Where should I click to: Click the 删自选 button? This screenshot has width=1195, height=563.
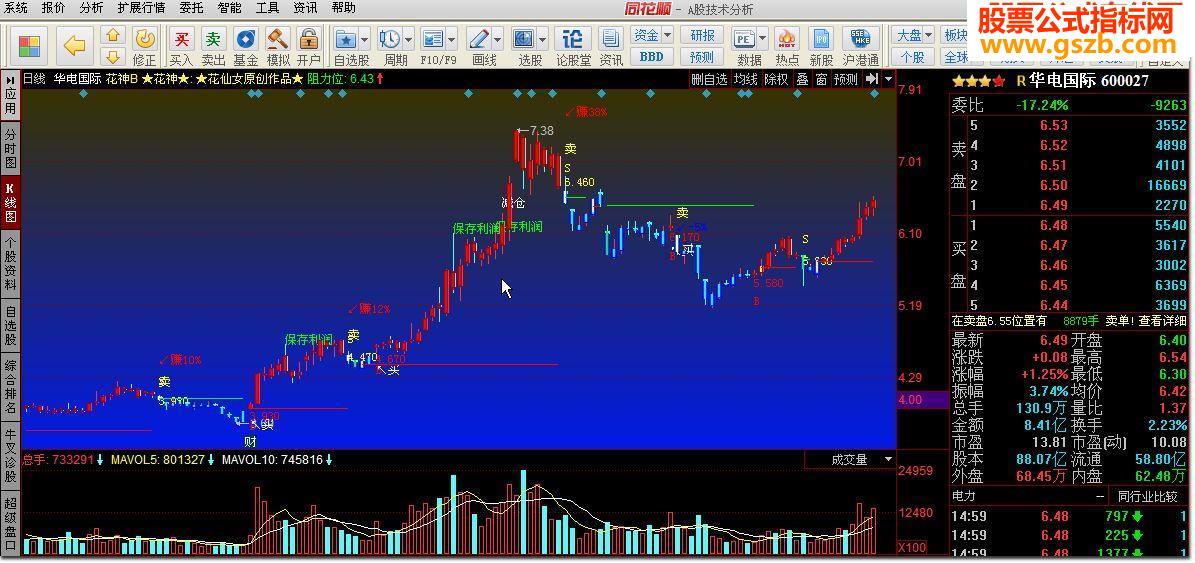point(709,78)
